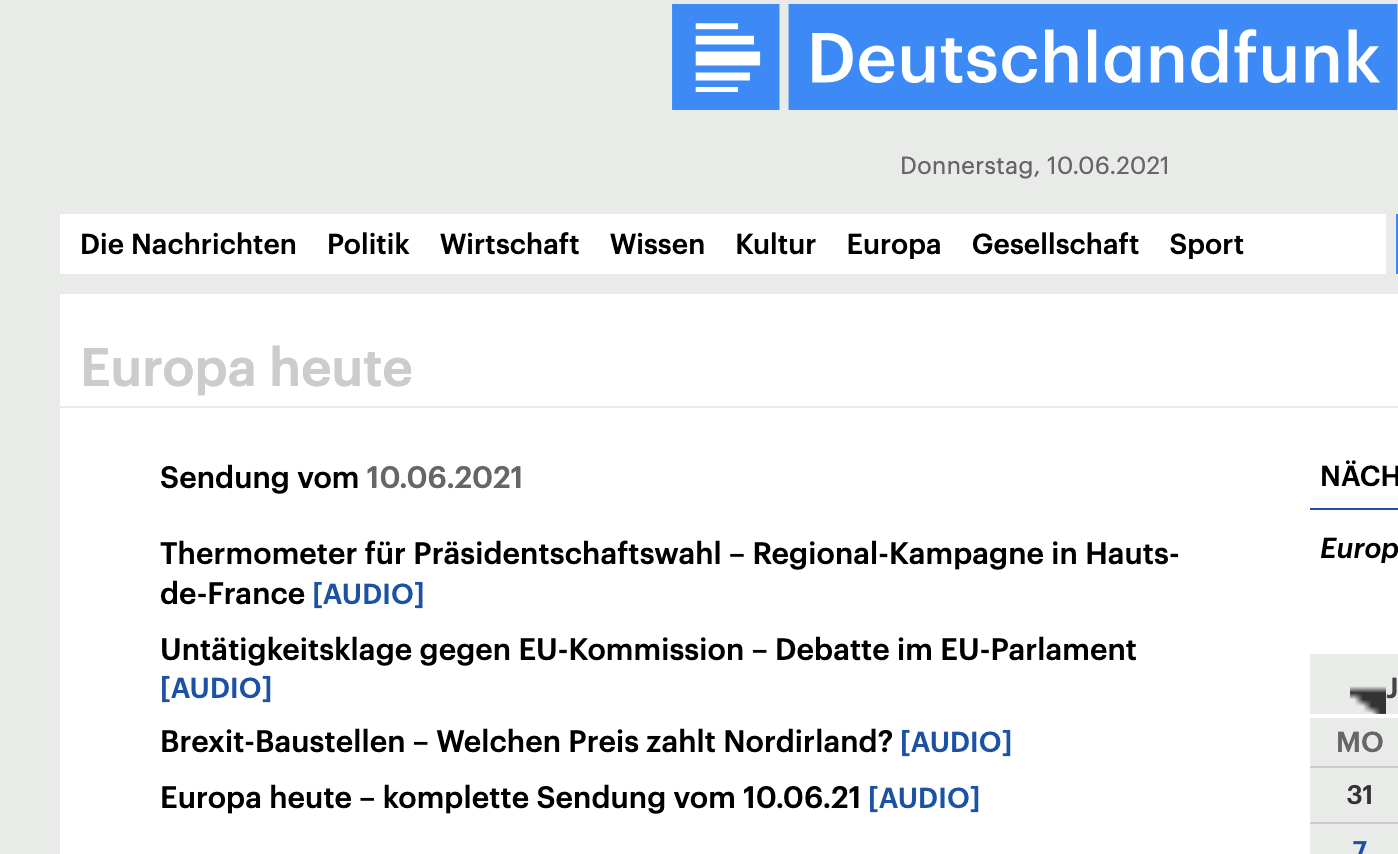Screen dimensions: 1398x854
Task: Play audio for Untätigkeitsklage EU-Kommission story
Action: pos(216,688)
